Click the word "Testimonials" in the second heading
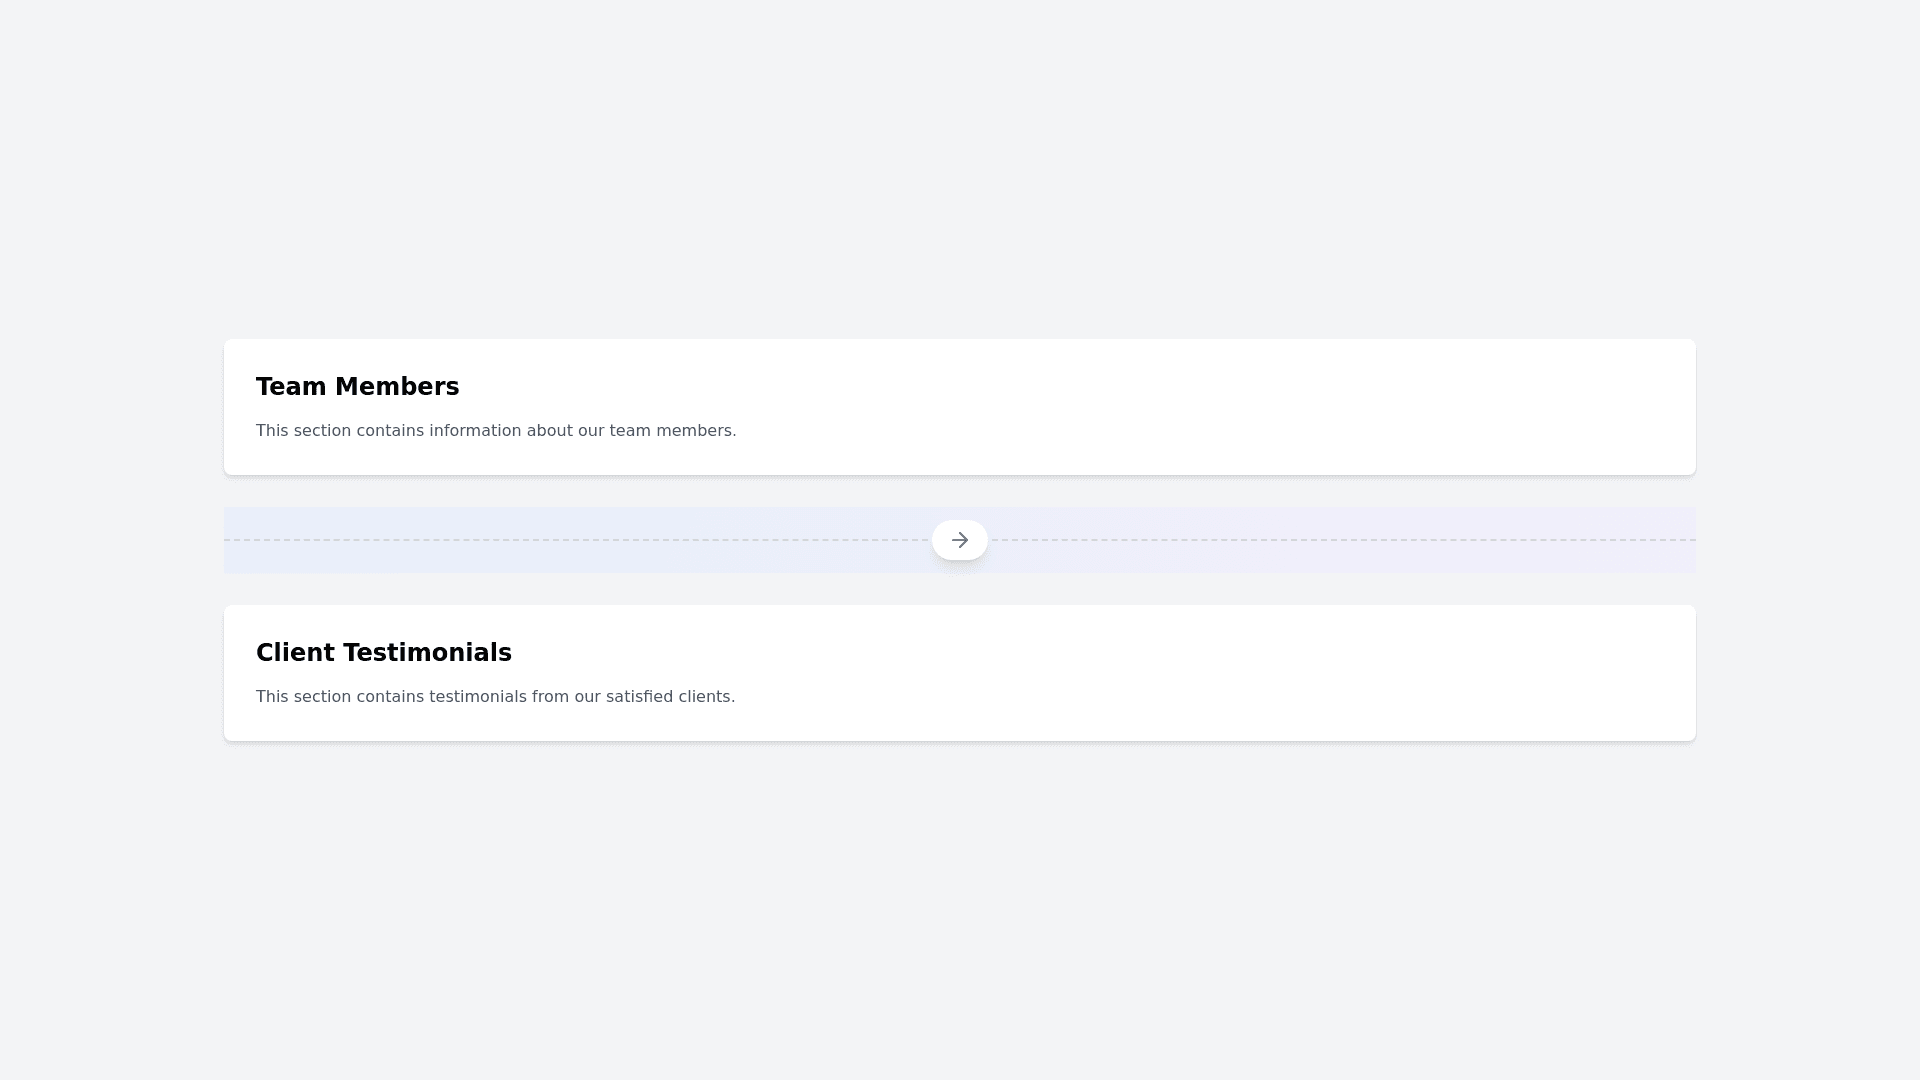The height and width of the screenshot is (1080, 1920). [x=427, y=653]
